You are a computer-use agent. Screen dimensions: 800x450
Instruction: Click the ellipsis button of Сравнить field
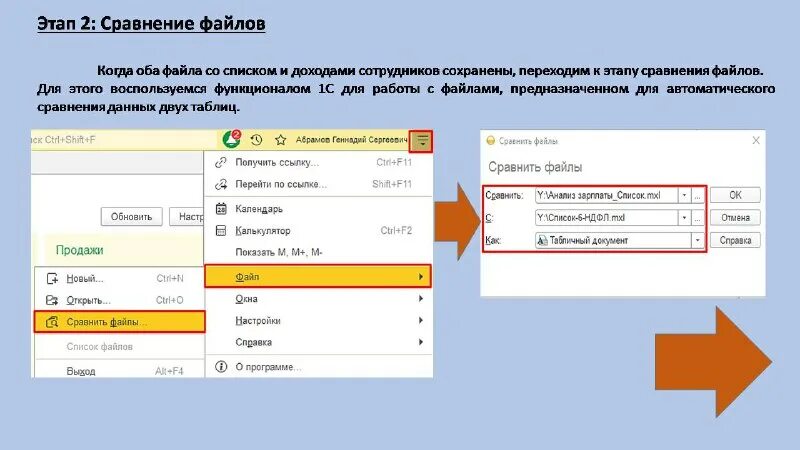point(697,195)
